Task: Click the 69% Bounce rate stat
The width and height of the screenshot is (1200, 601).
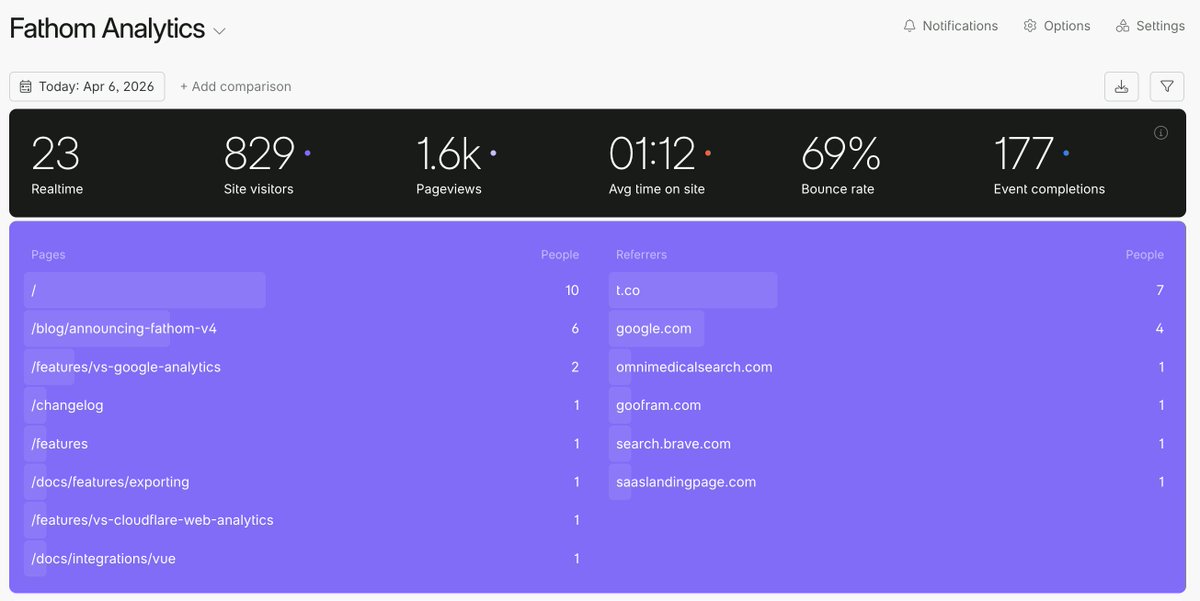Action: [841, 163]
